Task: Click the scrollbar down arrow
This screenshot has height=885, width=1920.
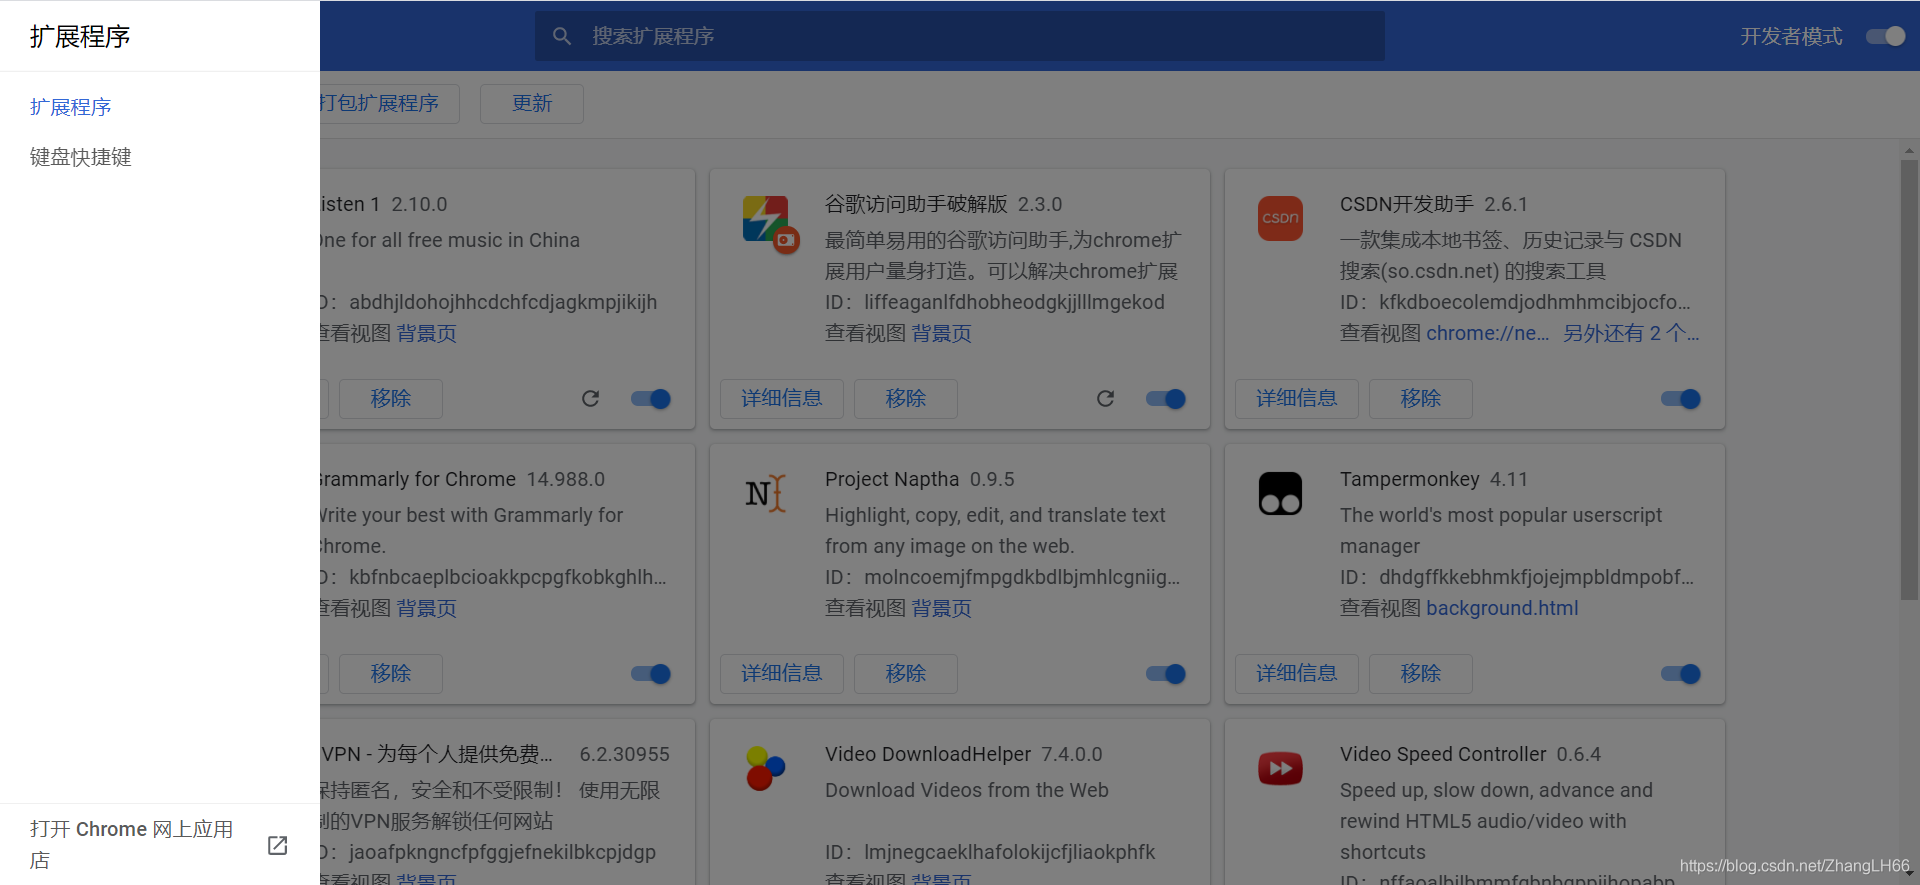Action: click(1910, 873)
